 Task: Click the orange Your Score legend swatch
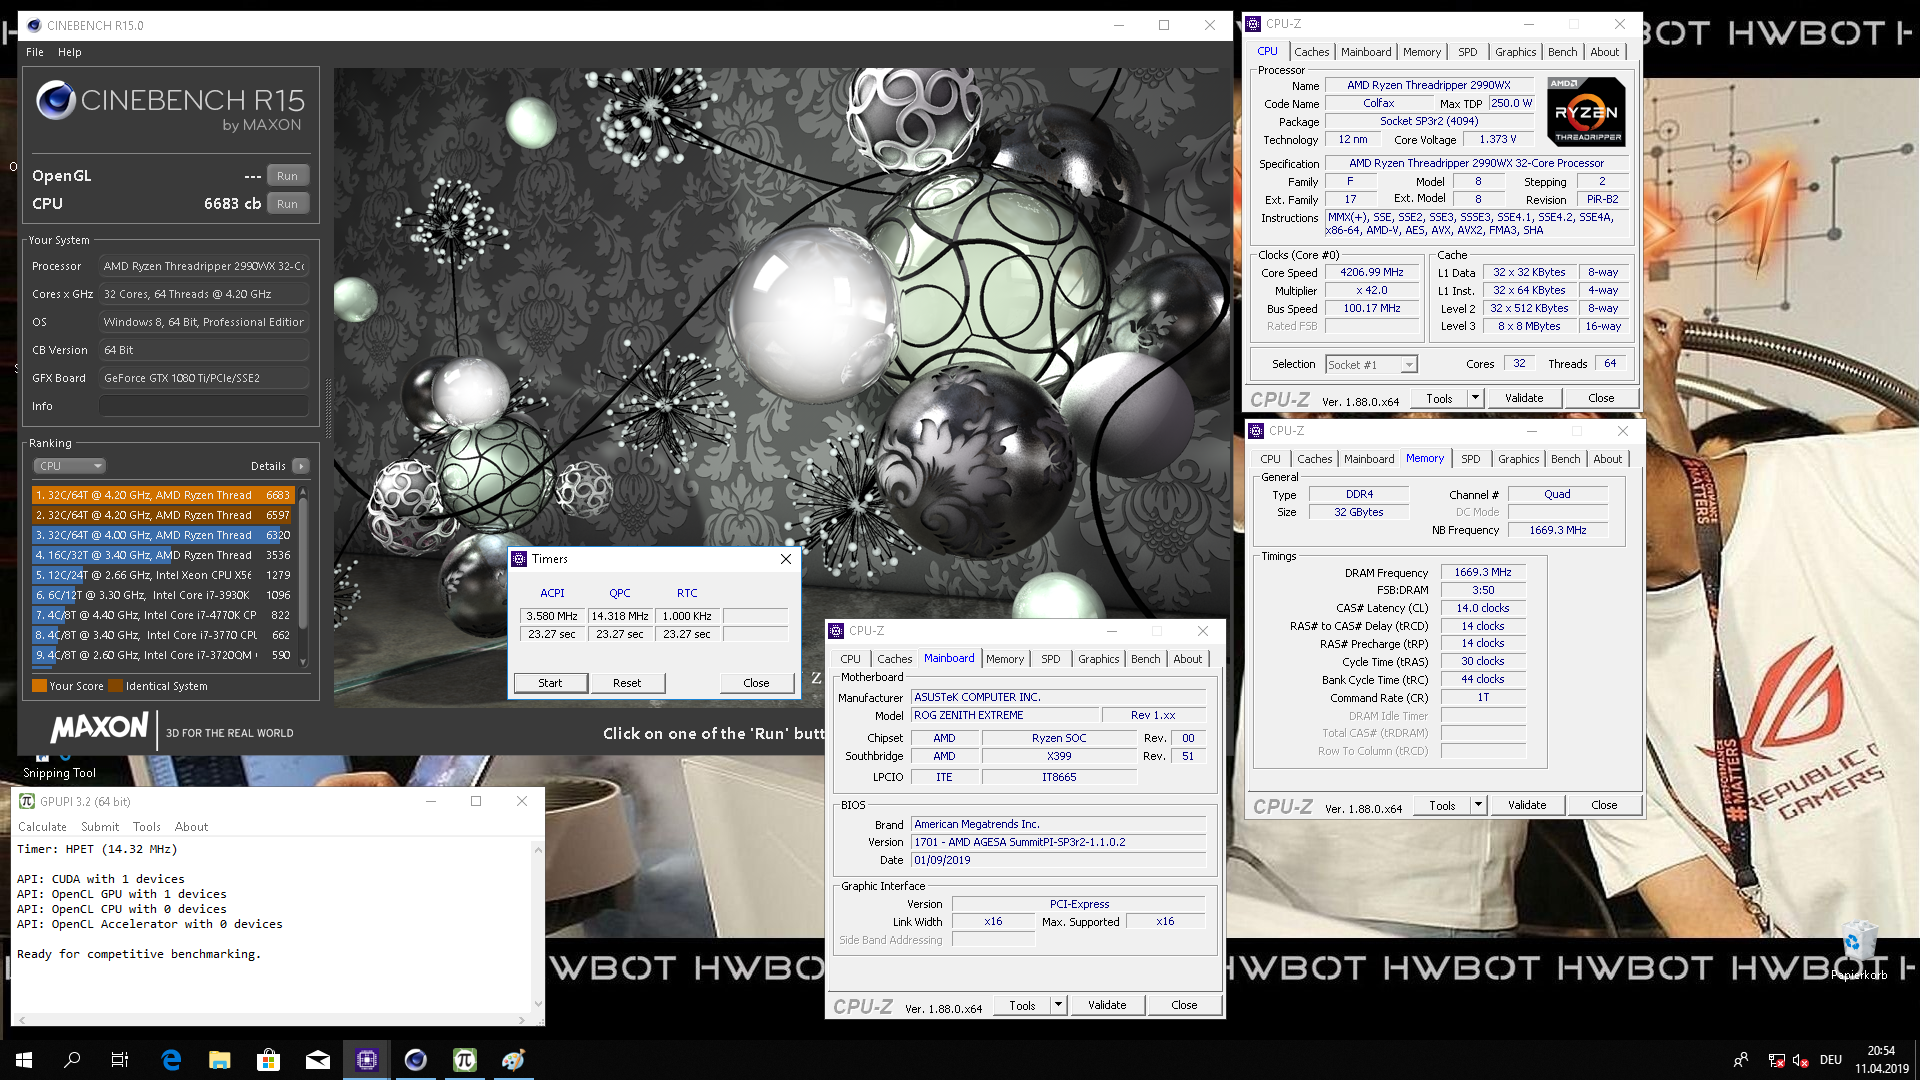pyautogui.click(x=39, y=686)
